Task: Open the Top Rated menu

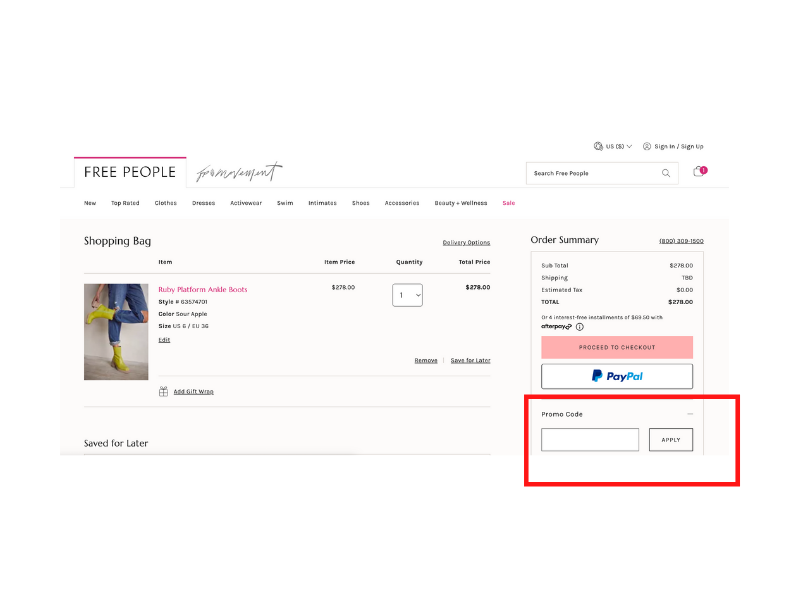Action: 125,203
